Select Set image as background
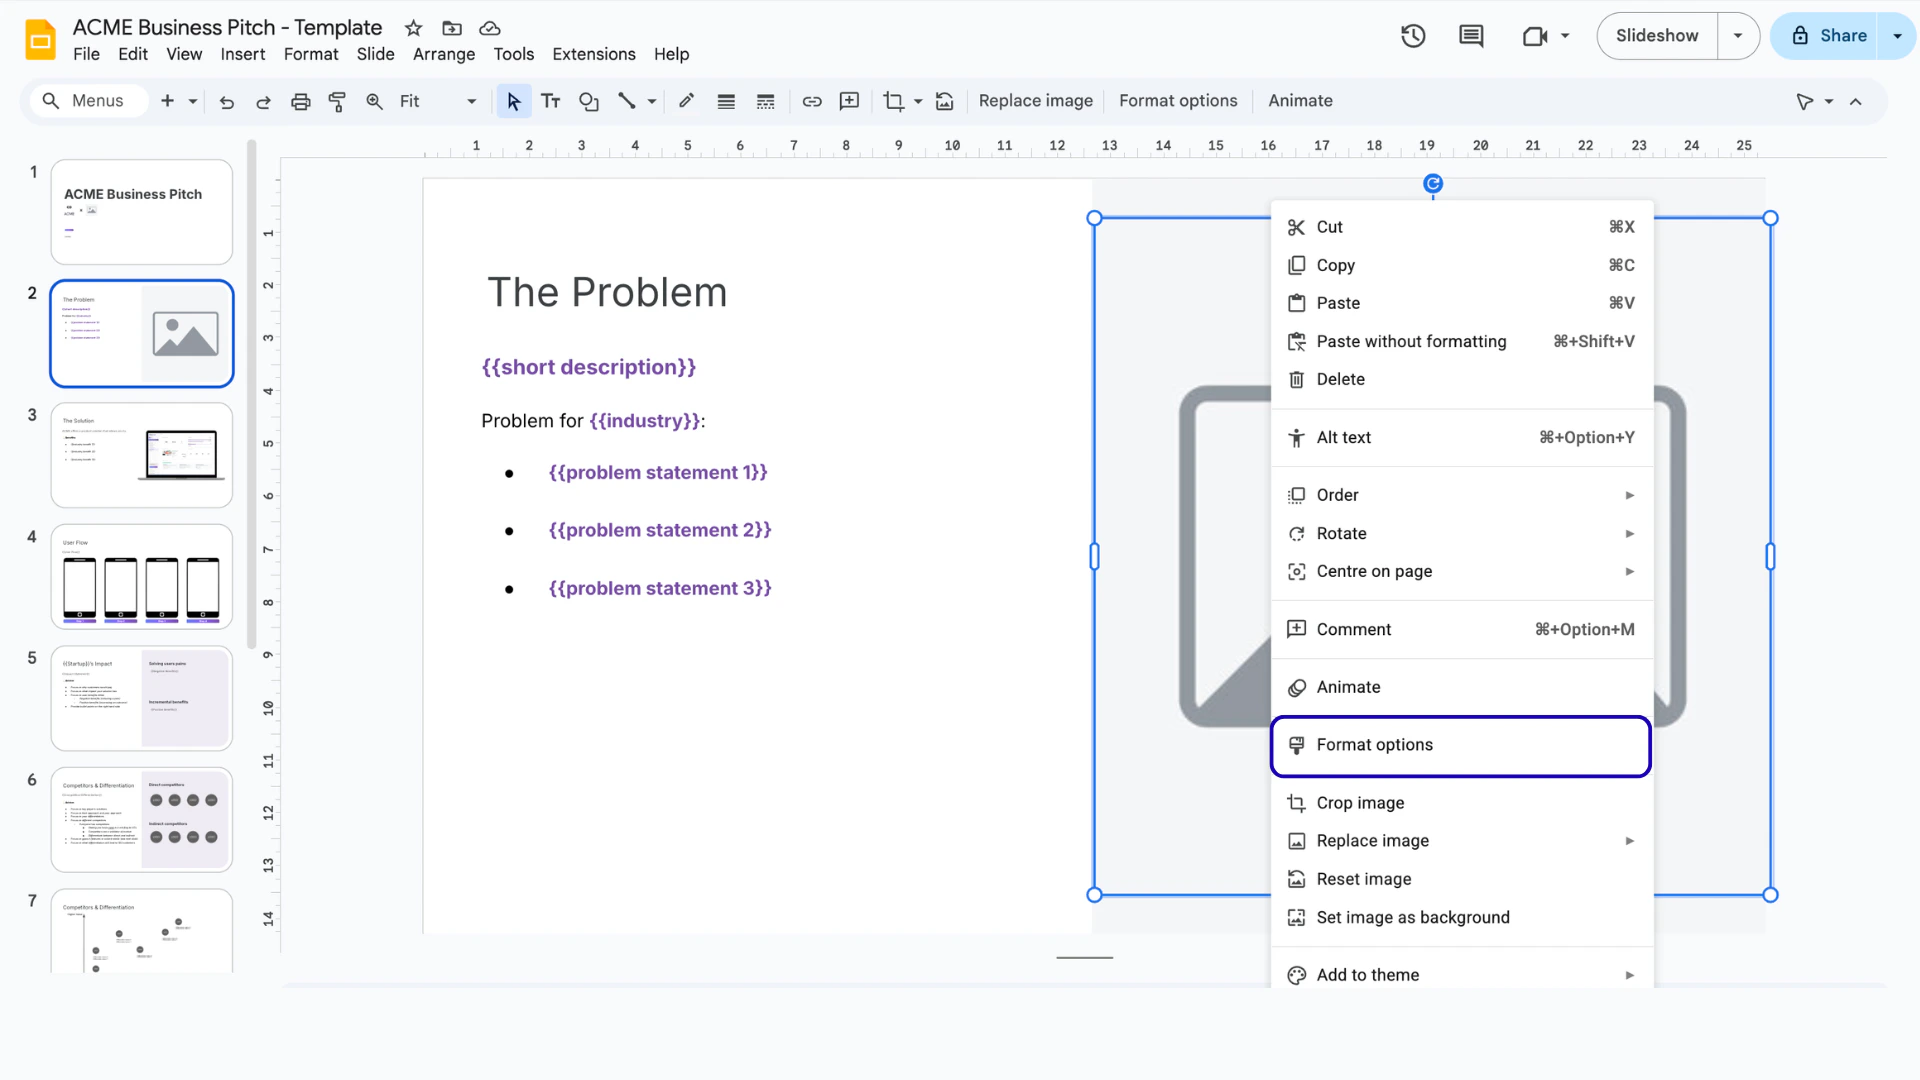 [1413, 917]
